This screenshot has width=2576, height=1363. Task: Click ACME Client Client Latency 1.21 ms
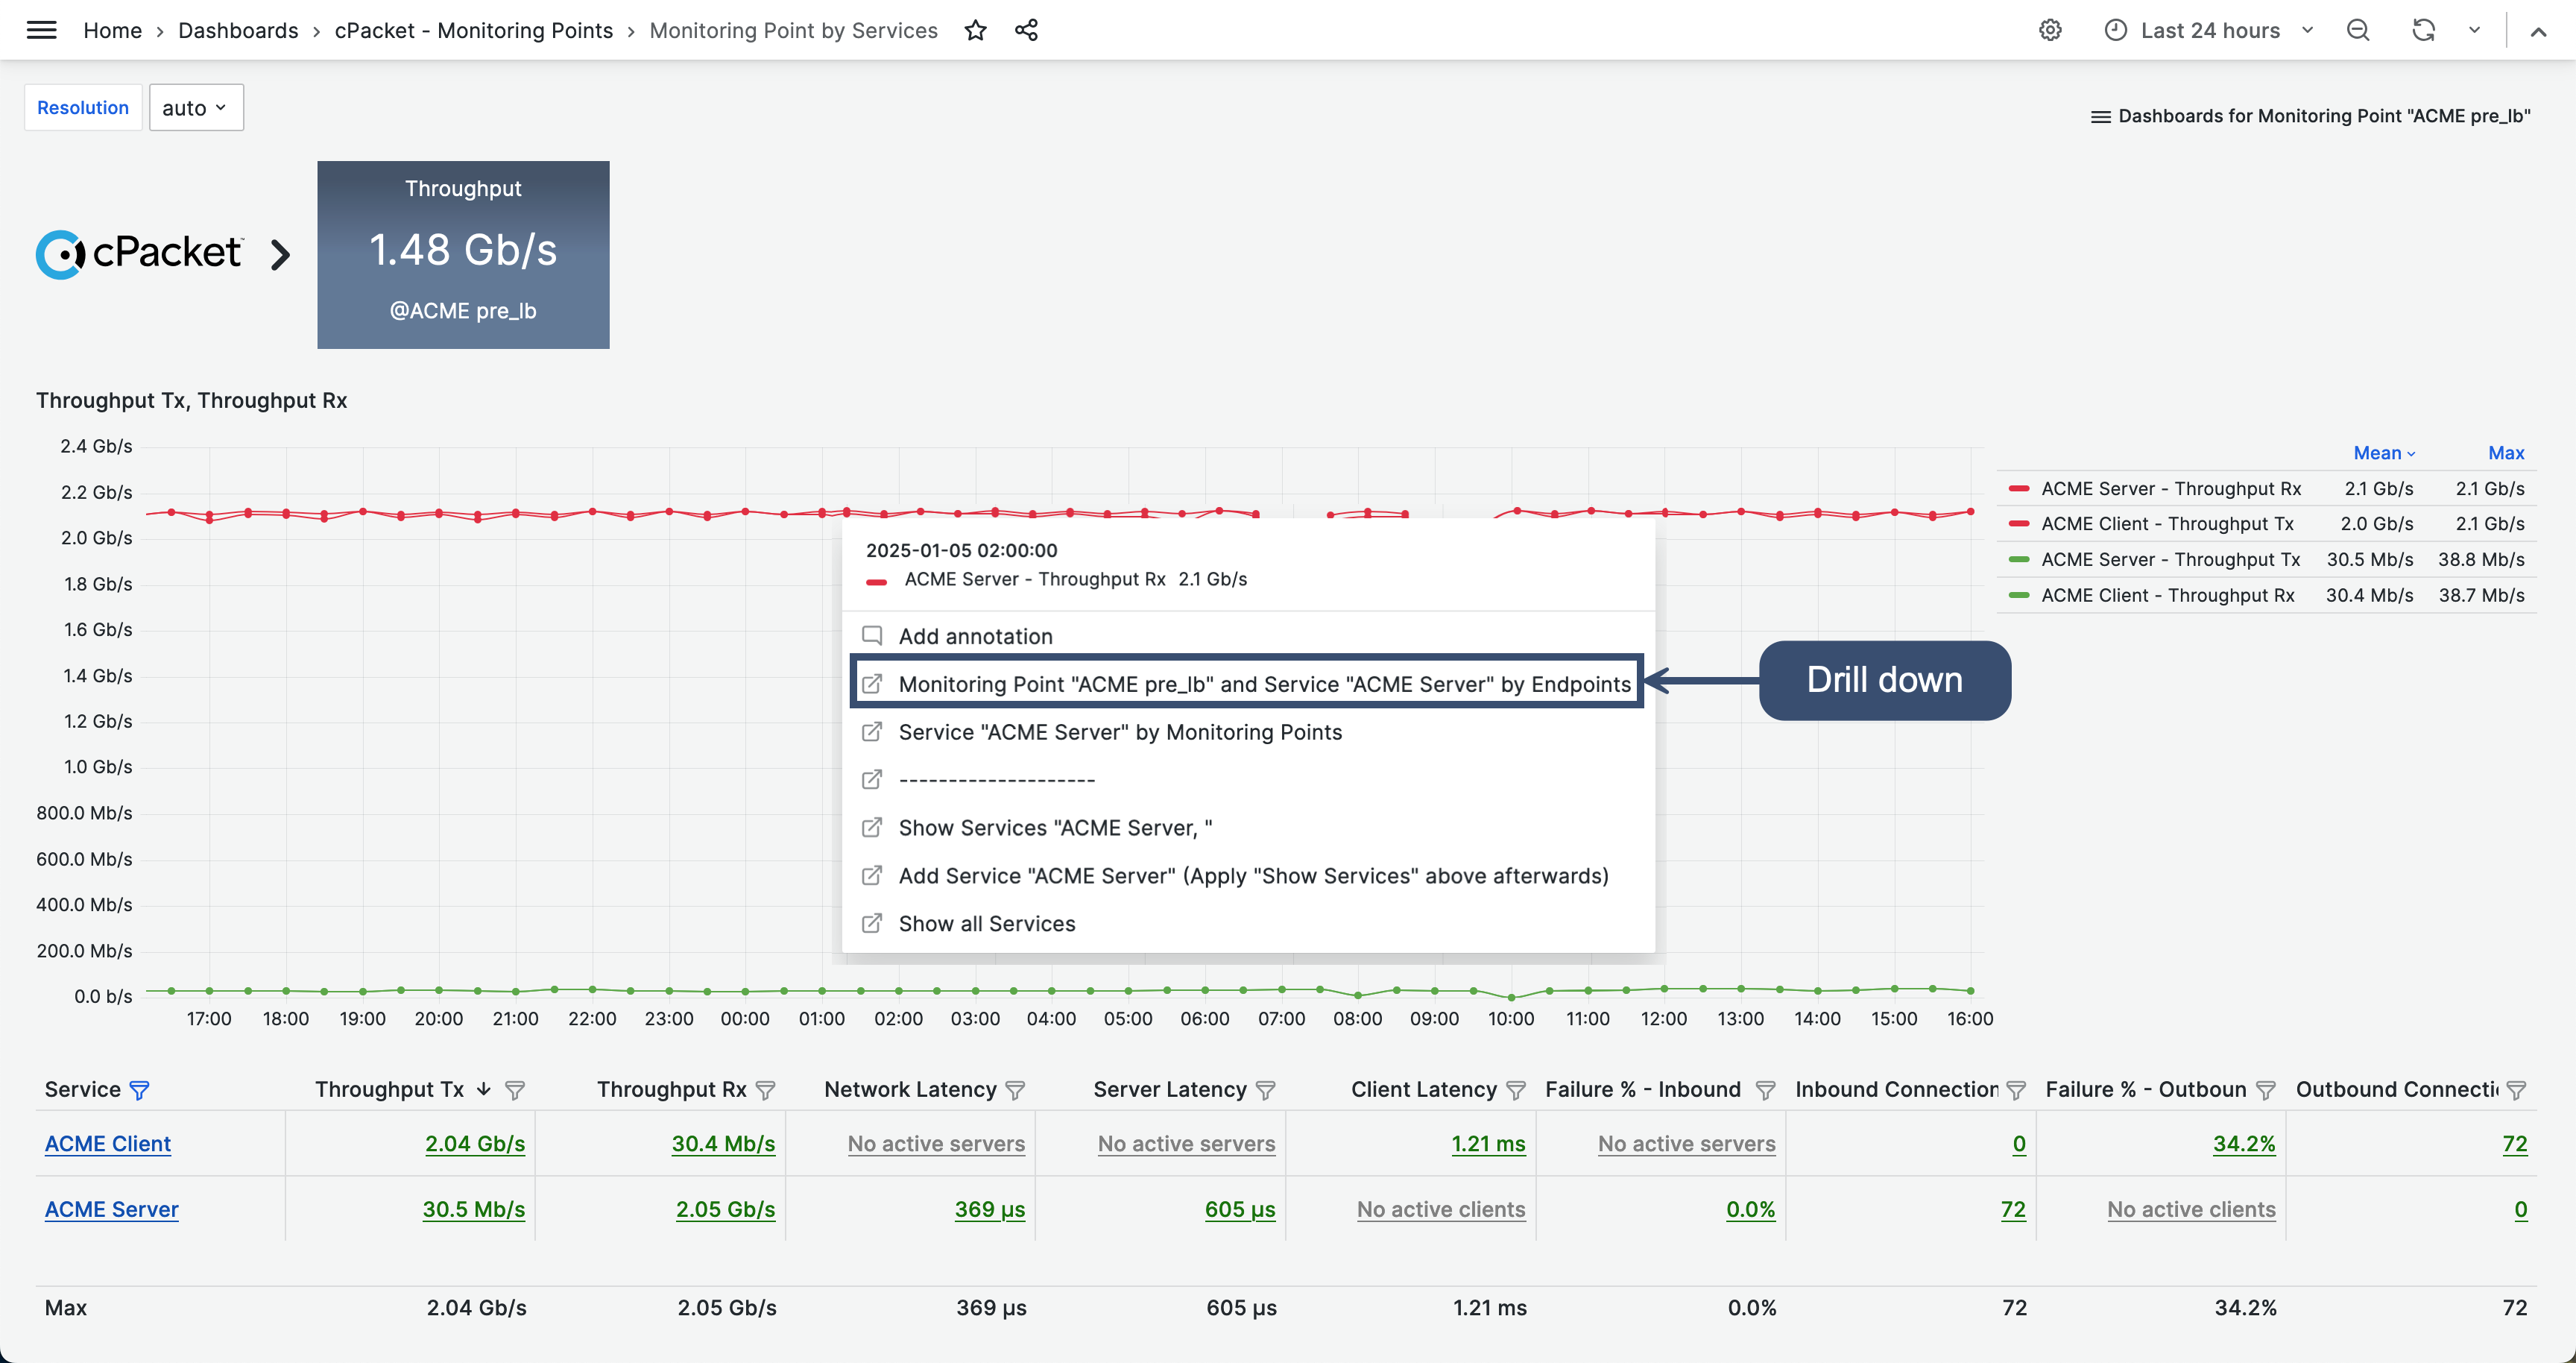(x=1489, y=1143)
